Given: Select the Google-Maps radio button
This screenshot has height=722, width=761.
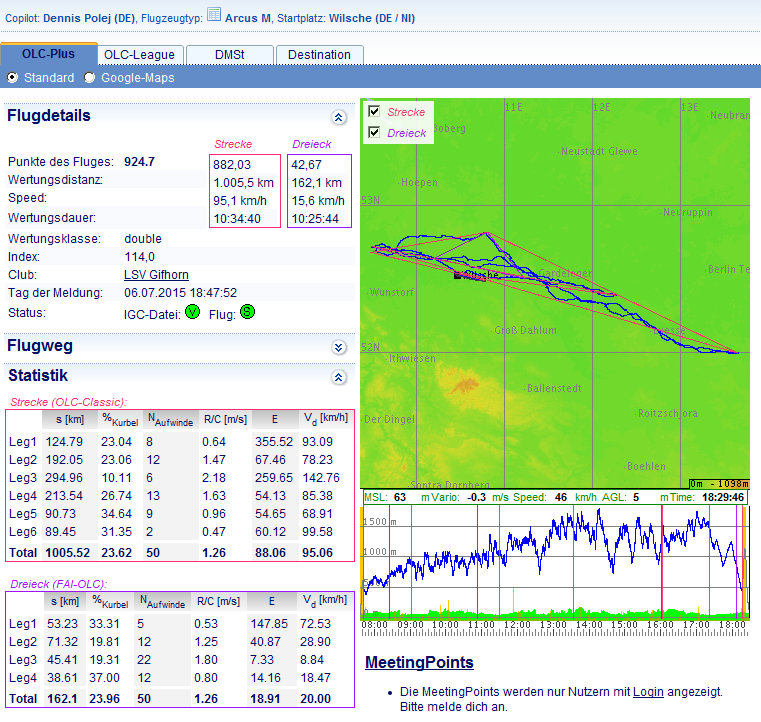Looking at the screenshot, I should [90, 78].
